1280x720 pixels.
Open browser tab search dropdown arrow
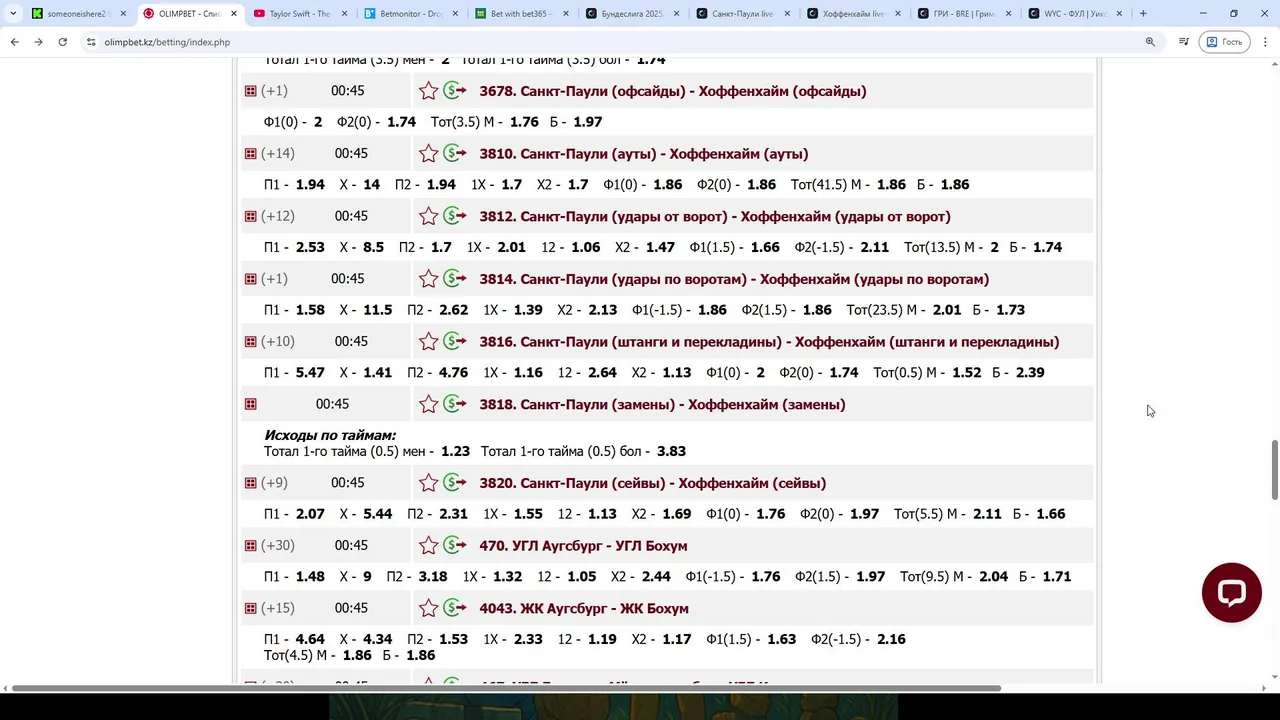13,14
